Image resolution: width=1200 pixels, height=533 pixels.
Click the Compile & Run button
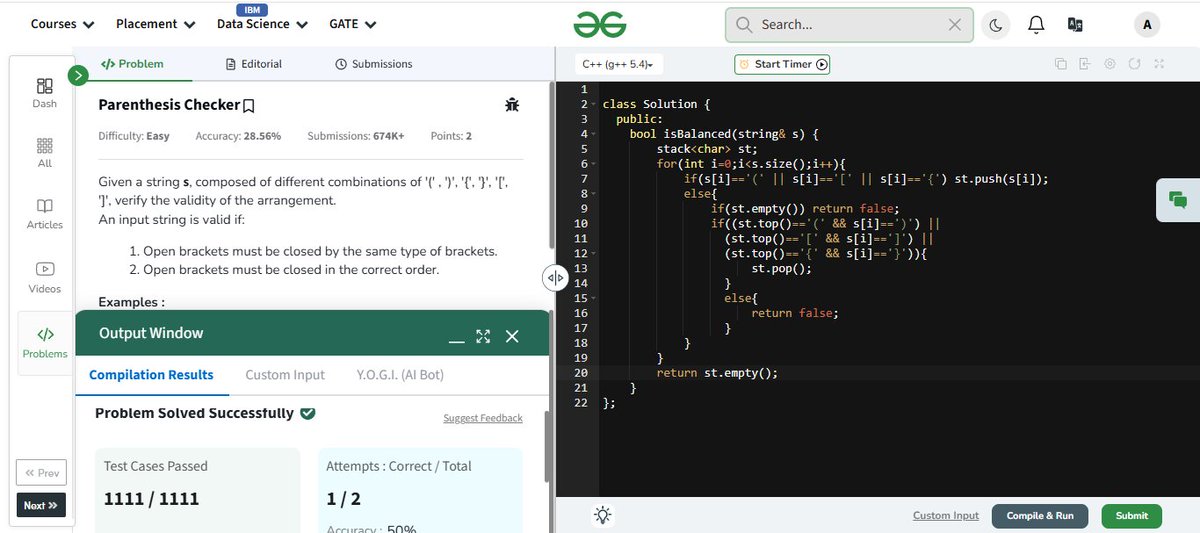point(1040,516)
